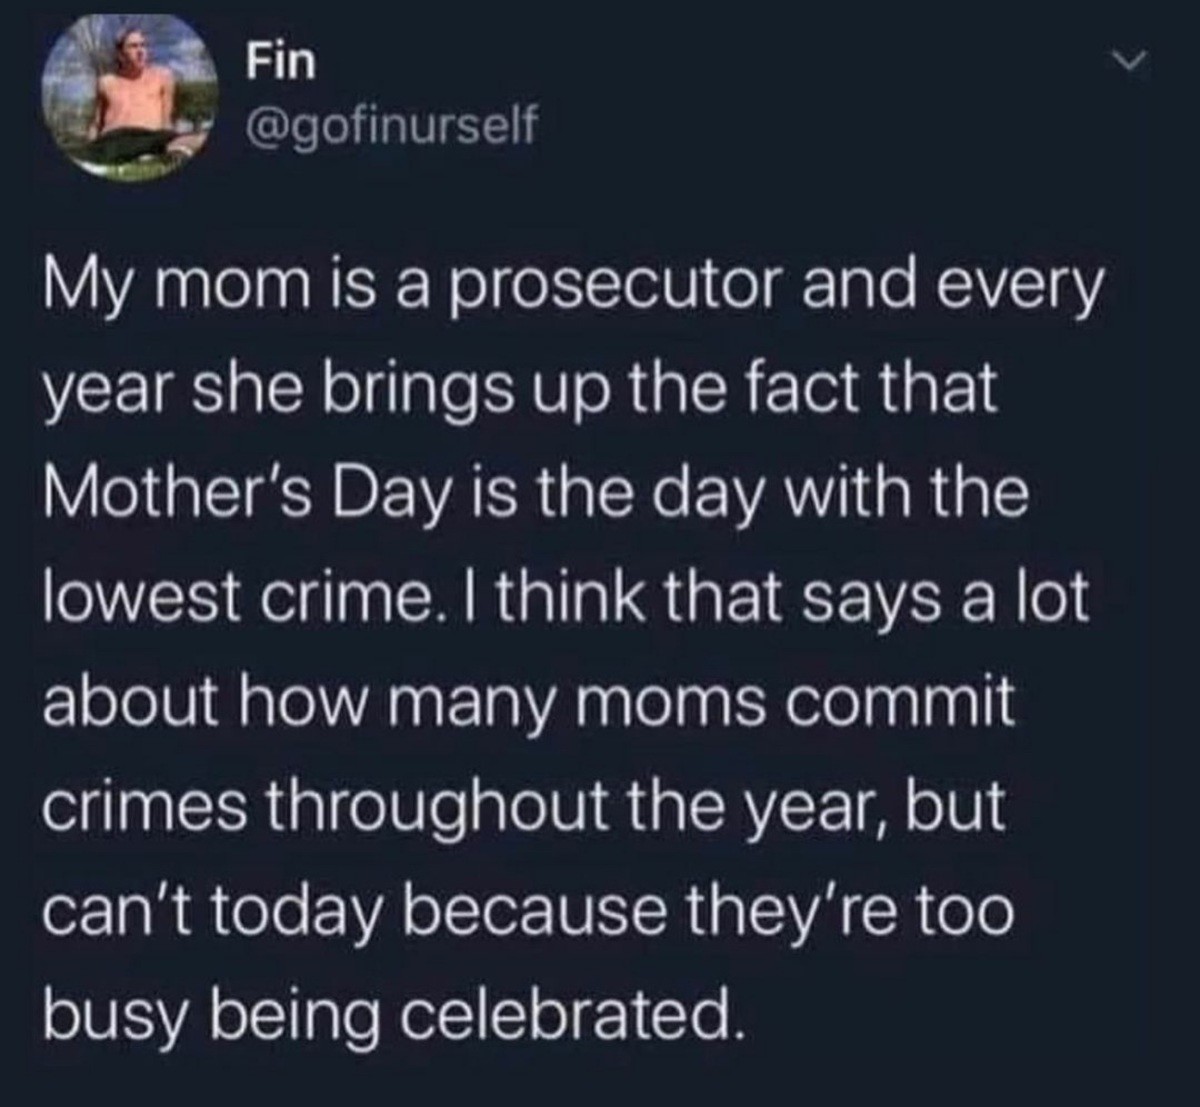Open Fin's profile picture
Screen dimensions: 1200x1107
tap(131, 101)
